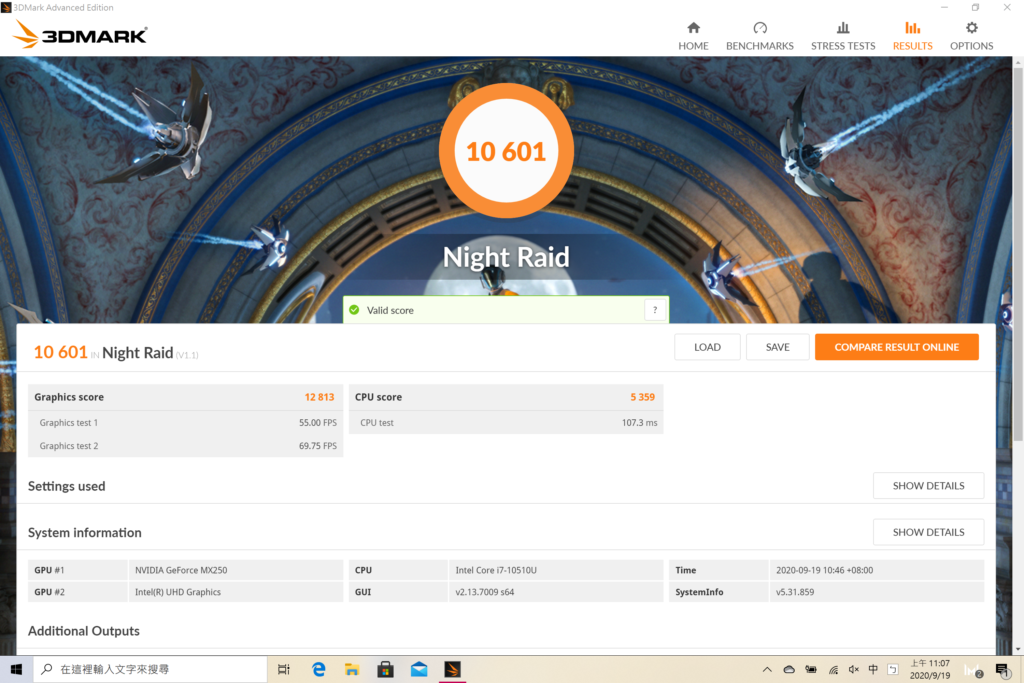Click Chinese IME 中 indicator
The height and width of the screenshot is (683, 1024).
873,669
